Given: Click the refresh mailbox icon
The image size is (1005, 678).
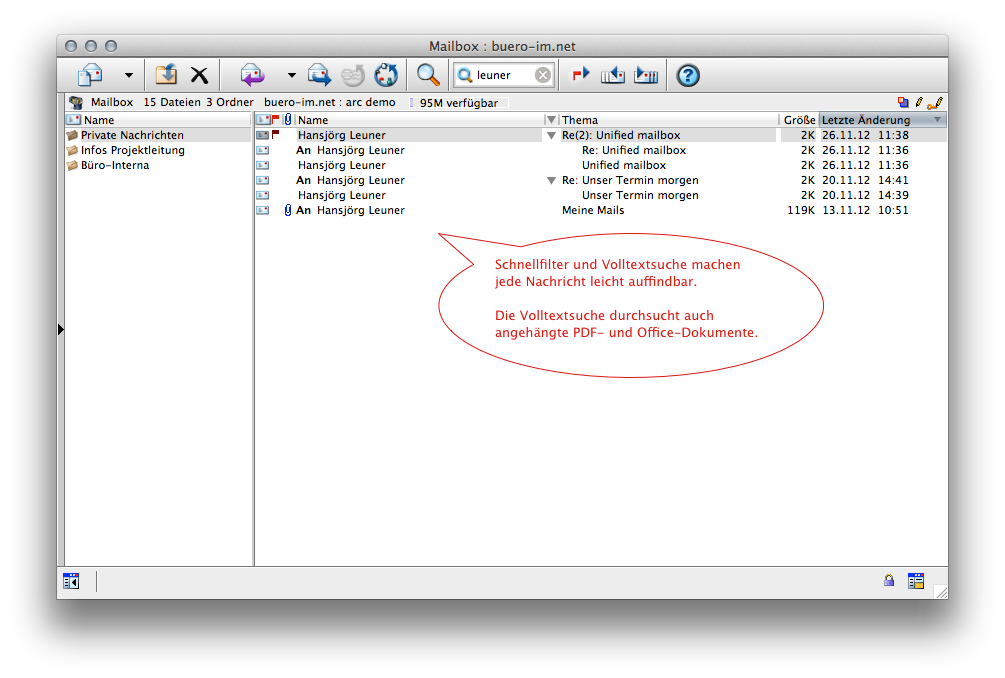Looking at the screenshot, I should 385,75.
